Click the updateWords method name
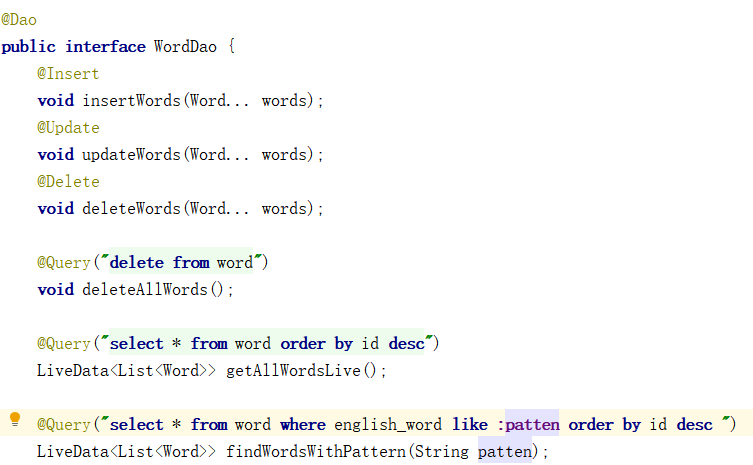Image resolution: width=753 pixels, height=465 pixels. coord(131,155)
